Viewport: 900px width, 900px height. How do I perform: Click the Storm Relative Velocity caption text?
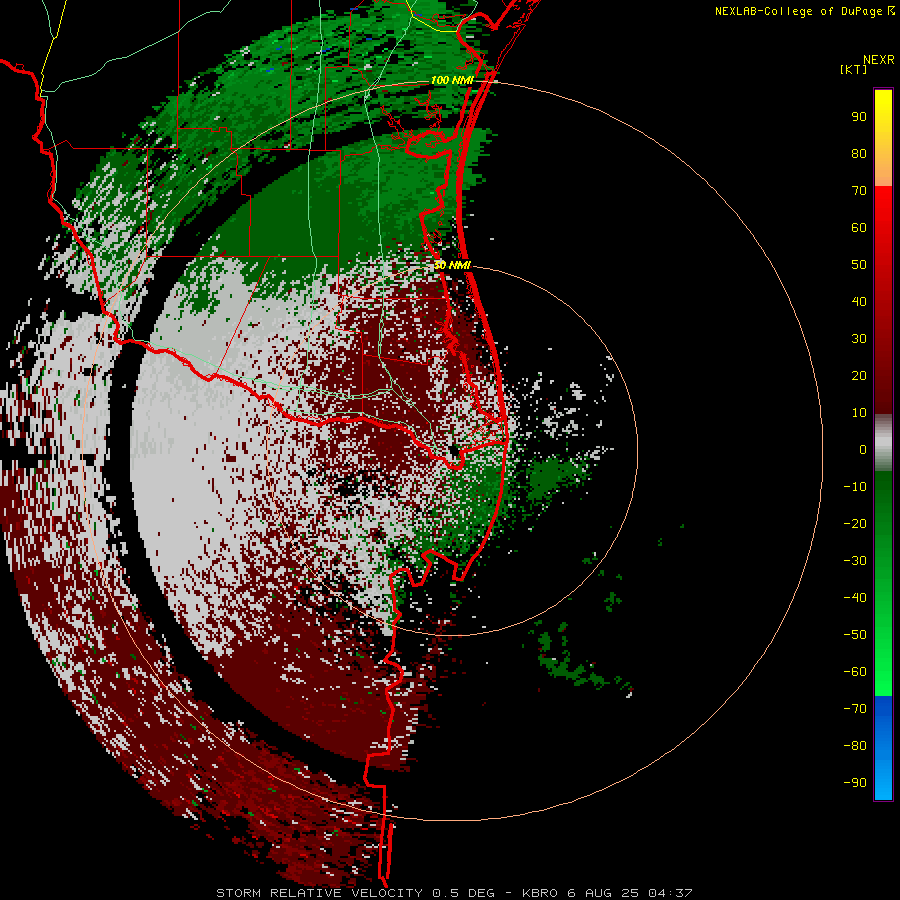(455, 893)
